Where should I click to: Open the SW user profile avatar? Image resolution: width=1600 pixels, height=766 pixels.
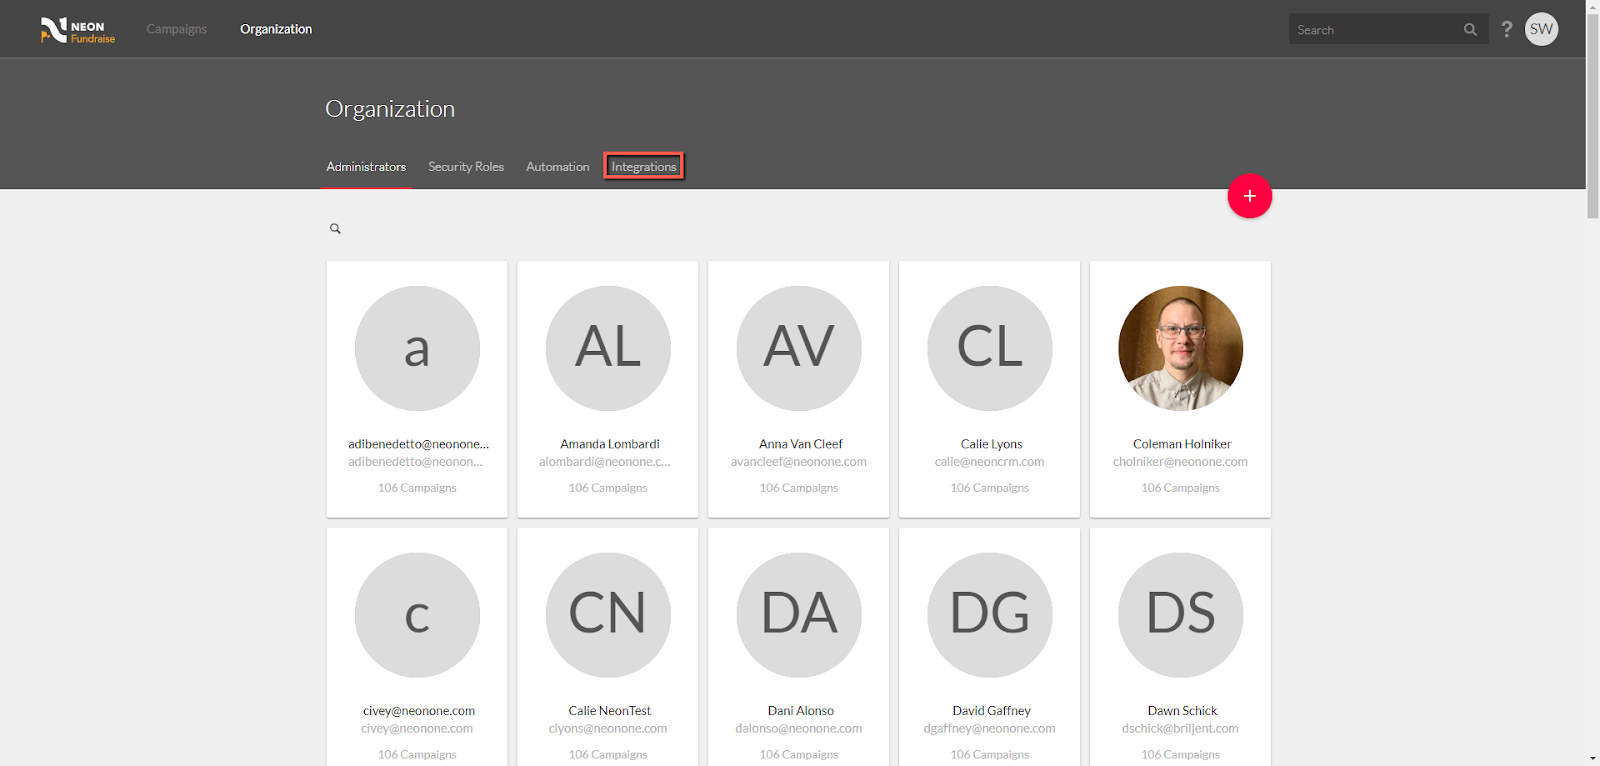tap(1541, 29)
